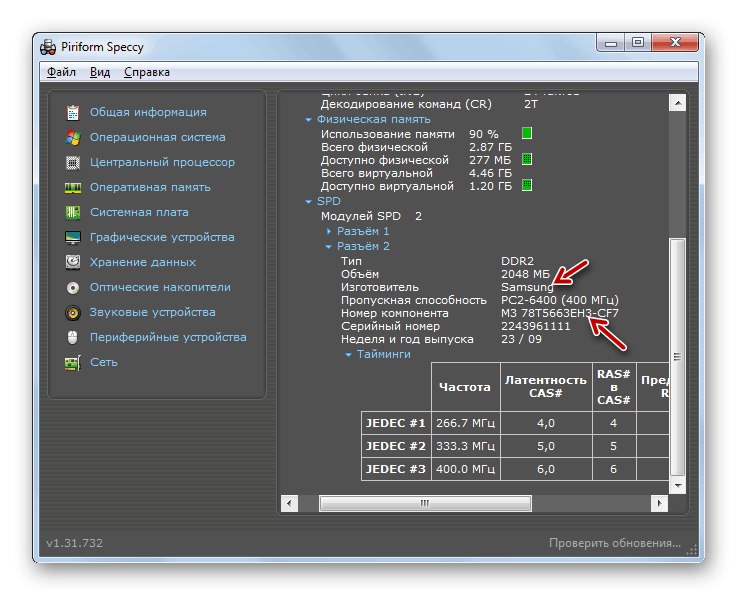
Task: Click green graph icon beside Доступно физической
Action: [x=527, y=160]
